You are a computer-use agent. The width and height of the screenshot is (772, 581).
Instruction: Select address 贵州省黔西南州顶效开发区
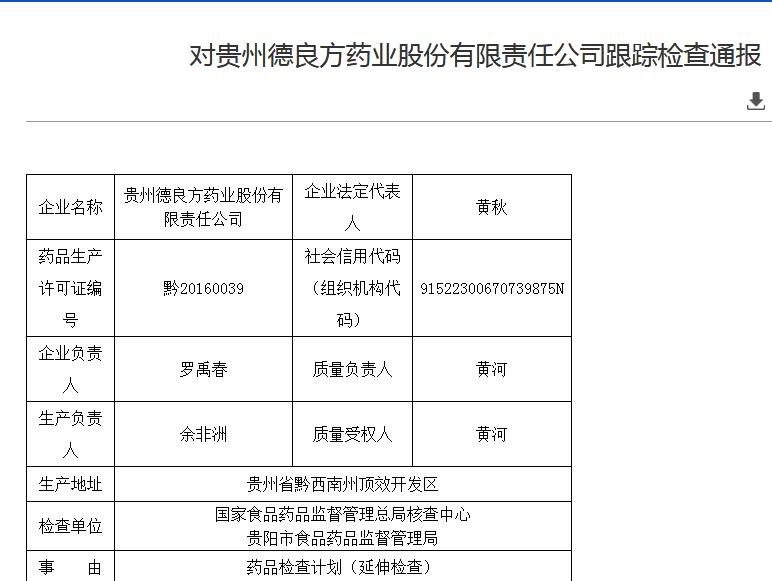343,484
